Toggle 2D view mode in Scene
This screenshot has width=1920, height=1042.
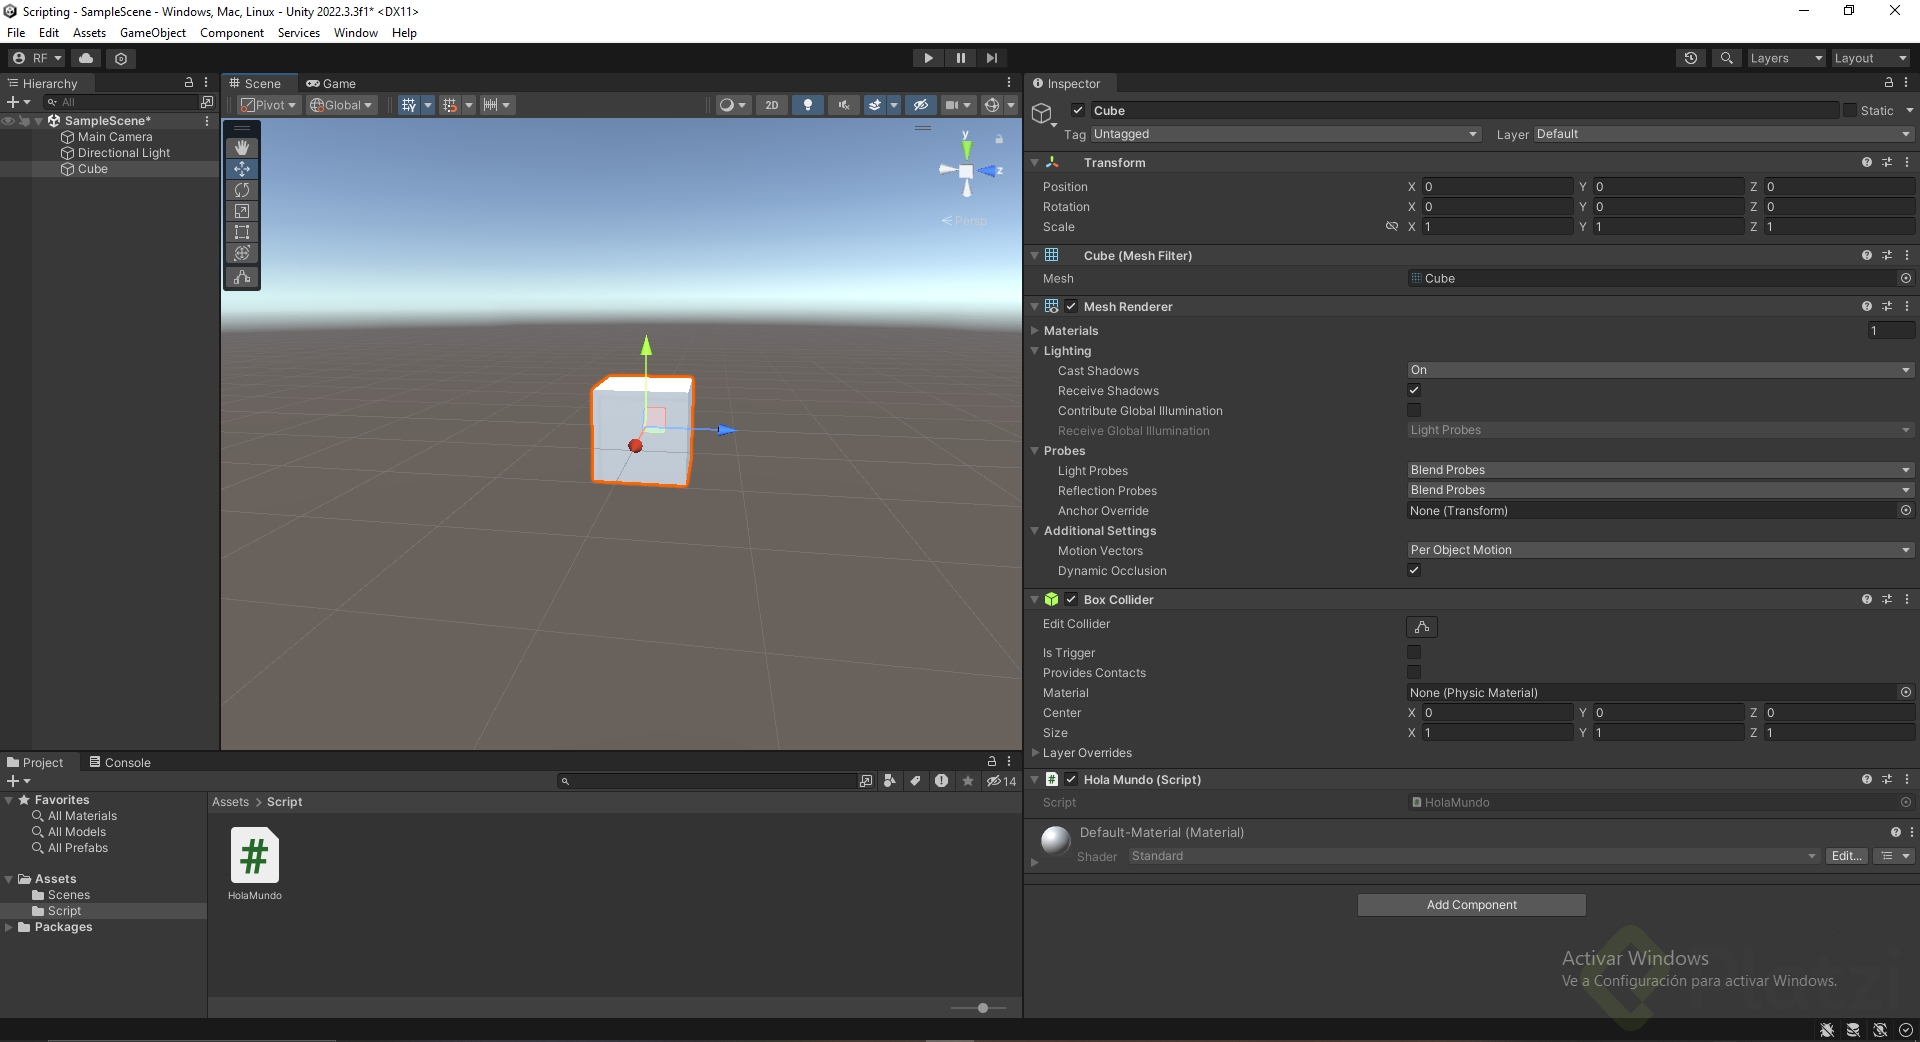[771, 105]
